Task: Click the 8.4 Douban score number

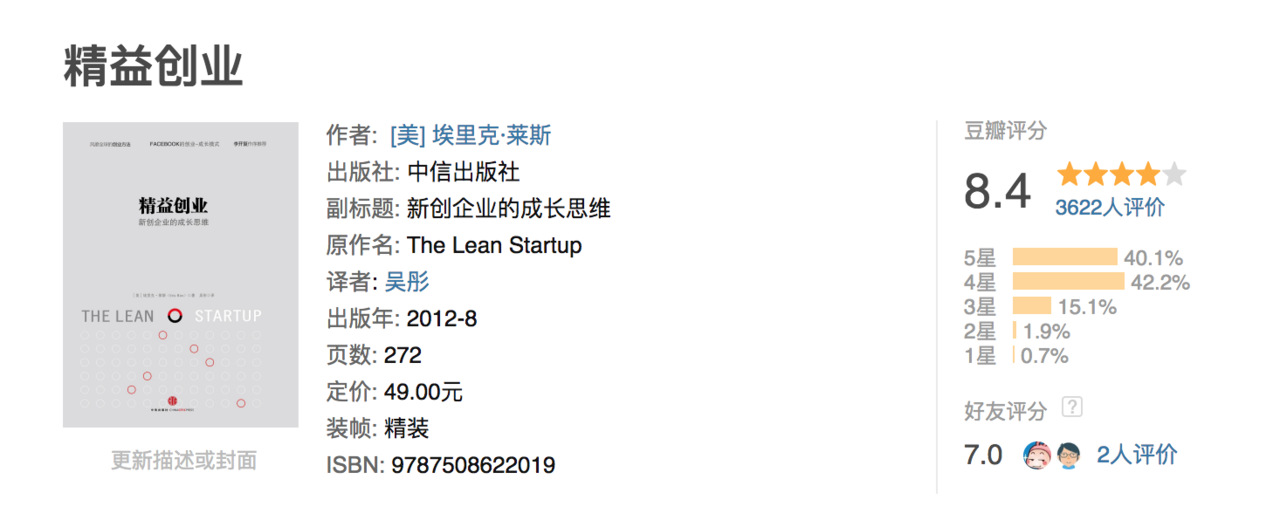Action: 997,191
